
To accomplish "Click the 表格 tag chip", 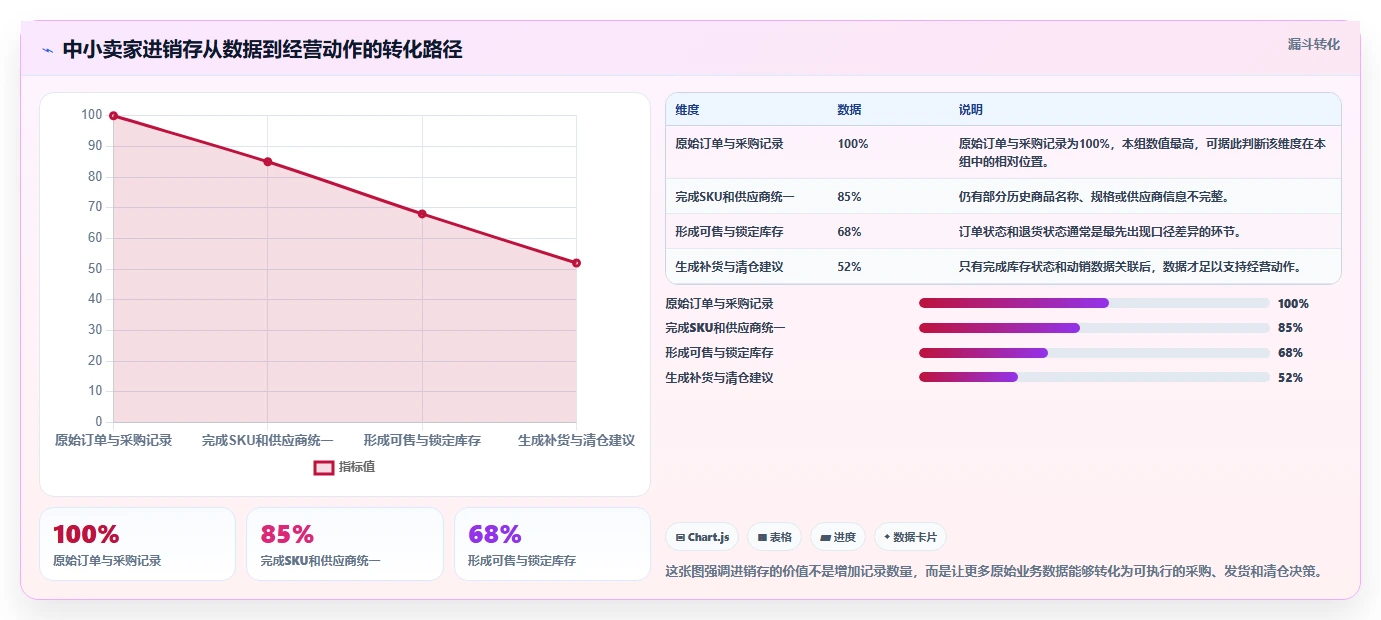I will 774,537.
